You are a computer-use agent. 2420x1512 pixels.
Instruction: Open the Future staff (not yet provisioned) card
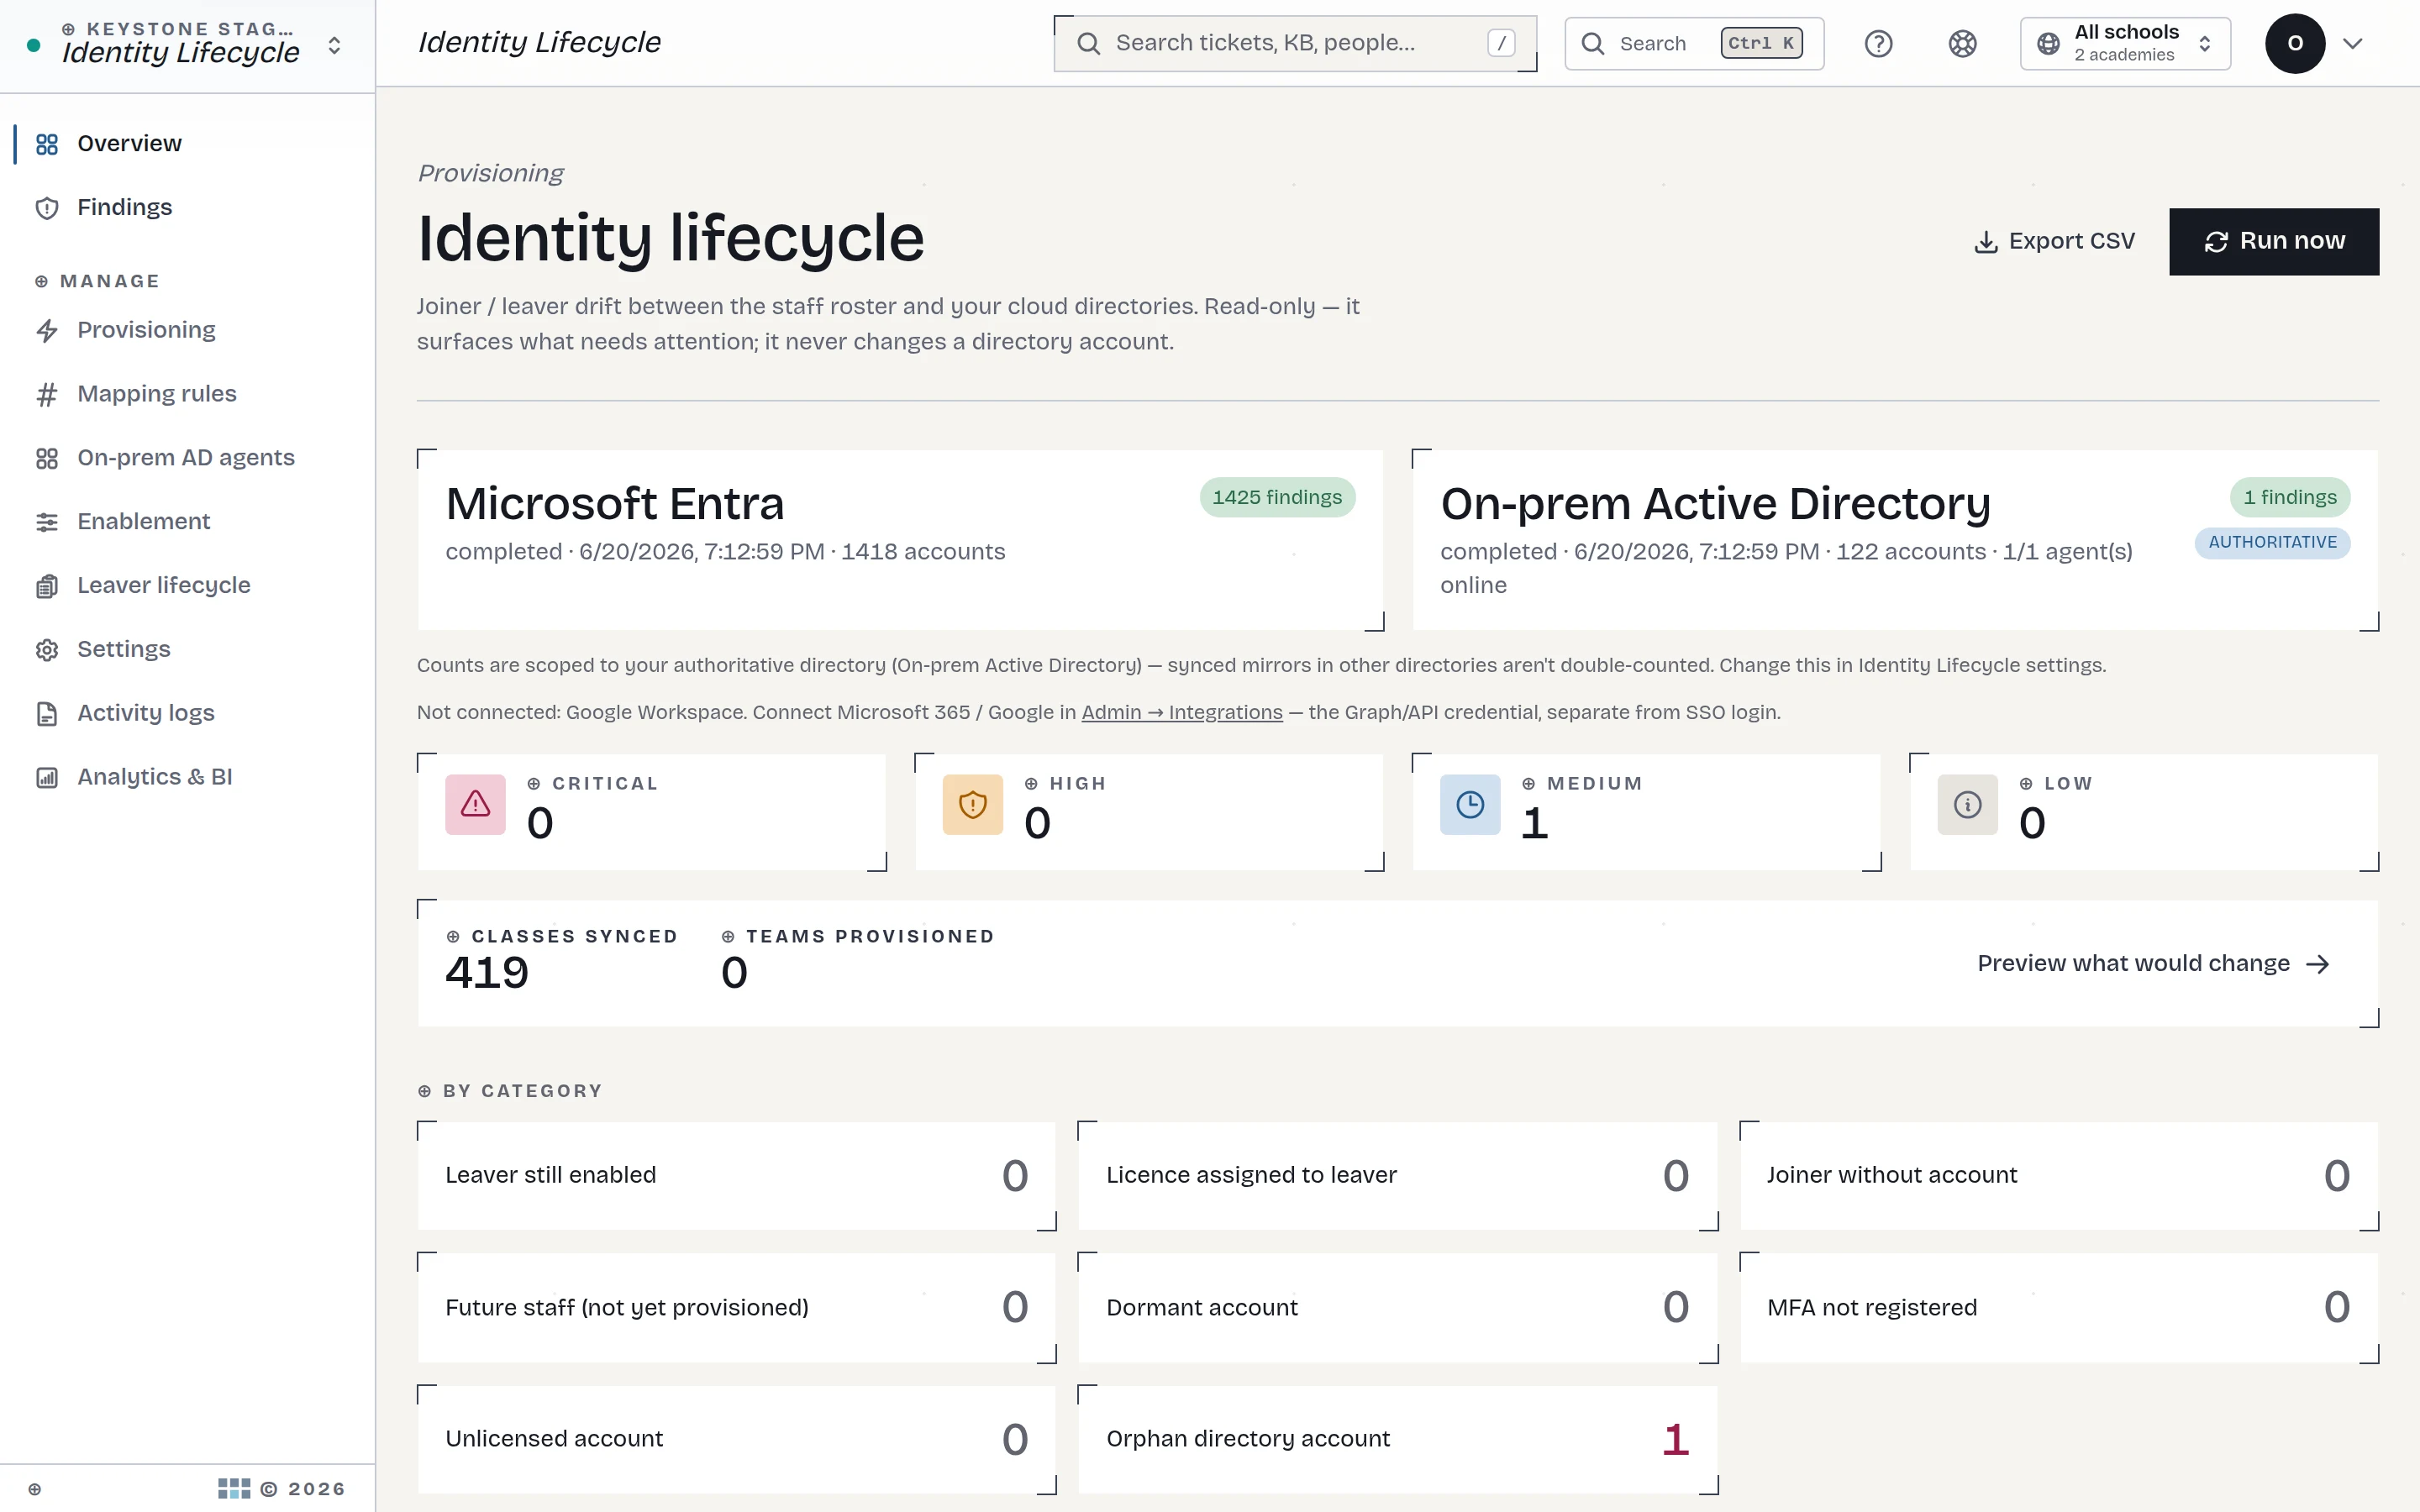click(x=736, y=1308)
